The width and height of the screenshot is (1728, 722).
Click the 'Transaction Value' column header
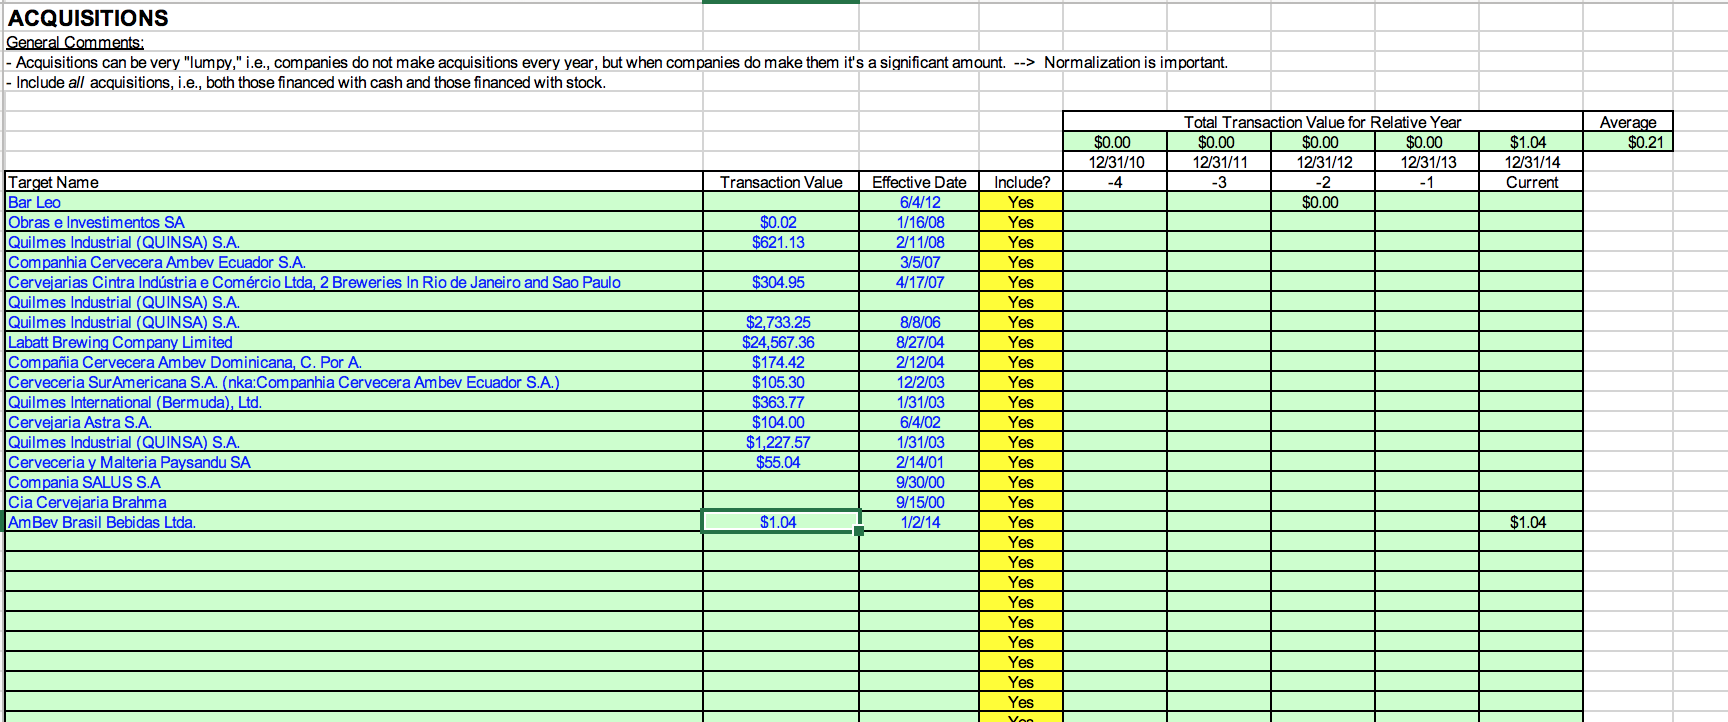(781, 182)
